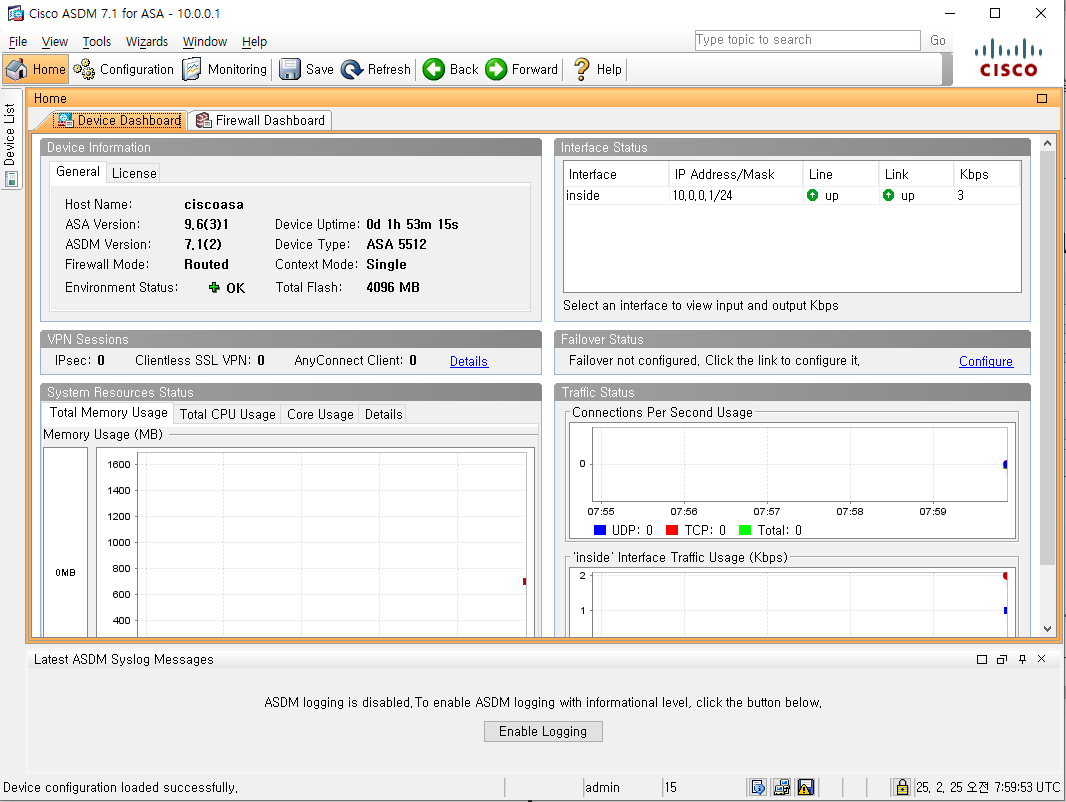Click the networked computers status bar icon

[781, 787]
